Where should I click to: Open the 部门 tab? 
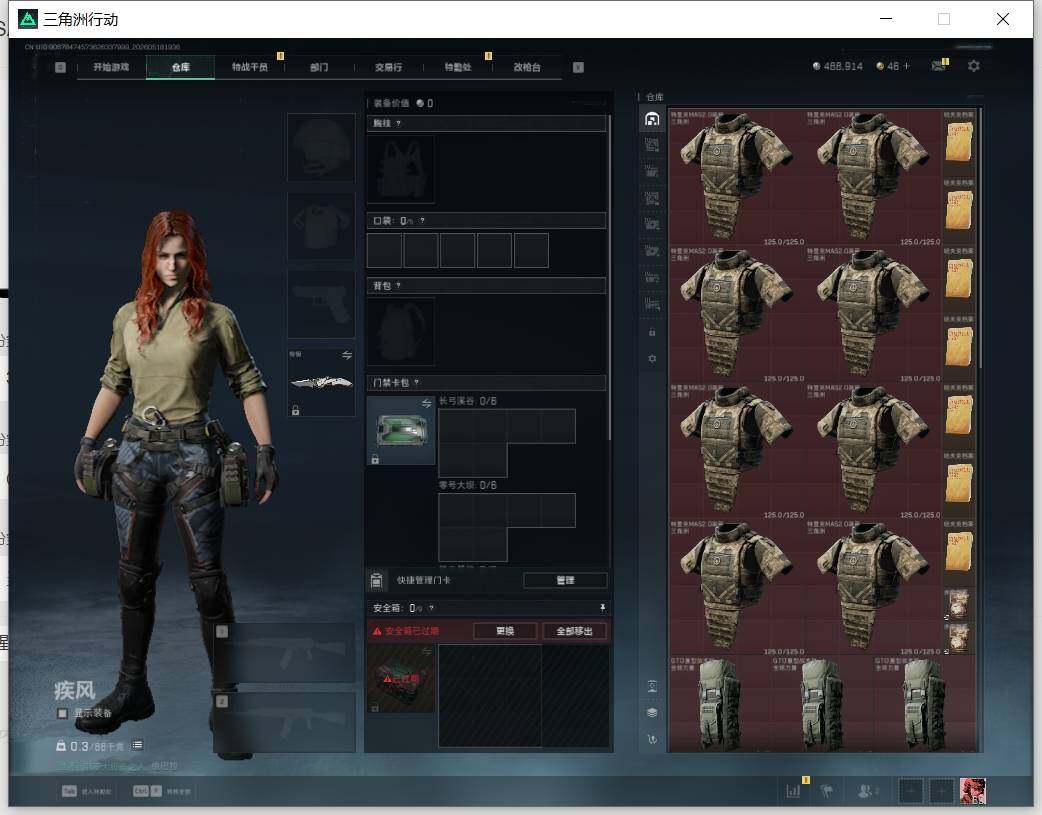319,67
